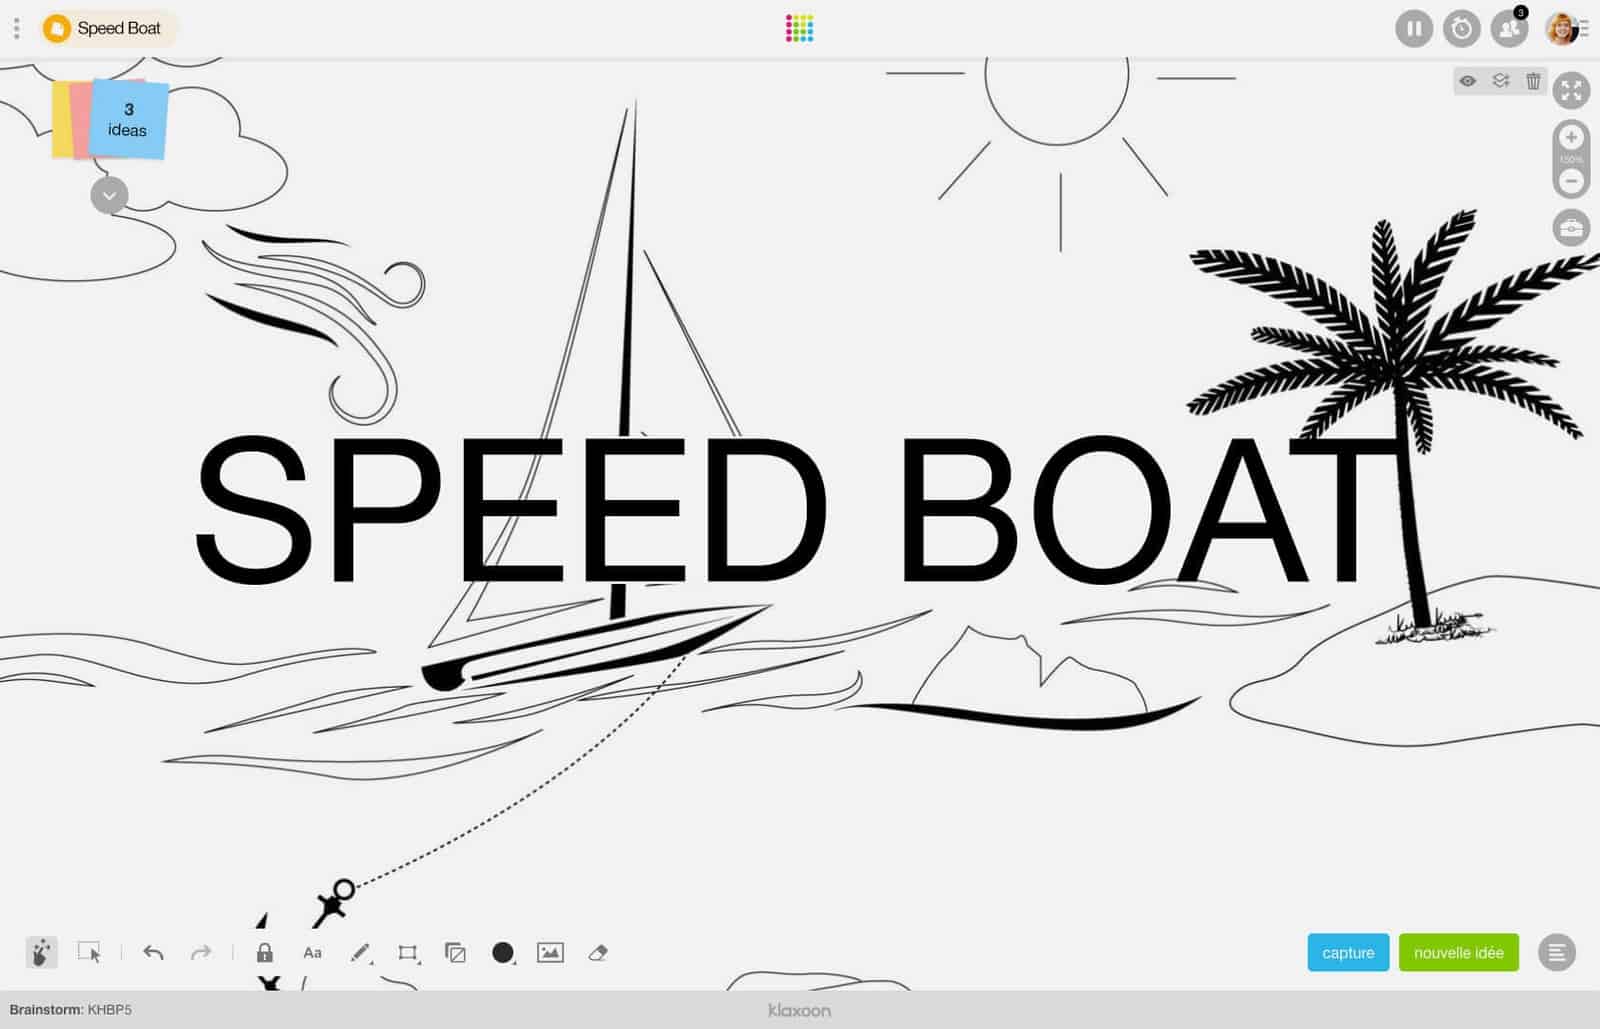Pause the brainstorm session

pyautogui.click(x=1413, y=28)
